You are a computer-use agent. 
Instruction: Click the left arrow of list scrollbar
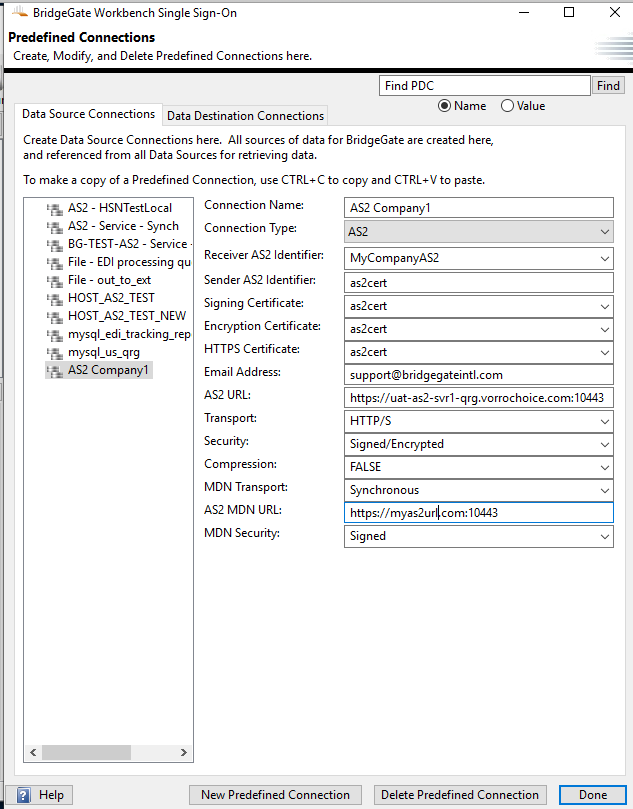[x=33, y=752]
